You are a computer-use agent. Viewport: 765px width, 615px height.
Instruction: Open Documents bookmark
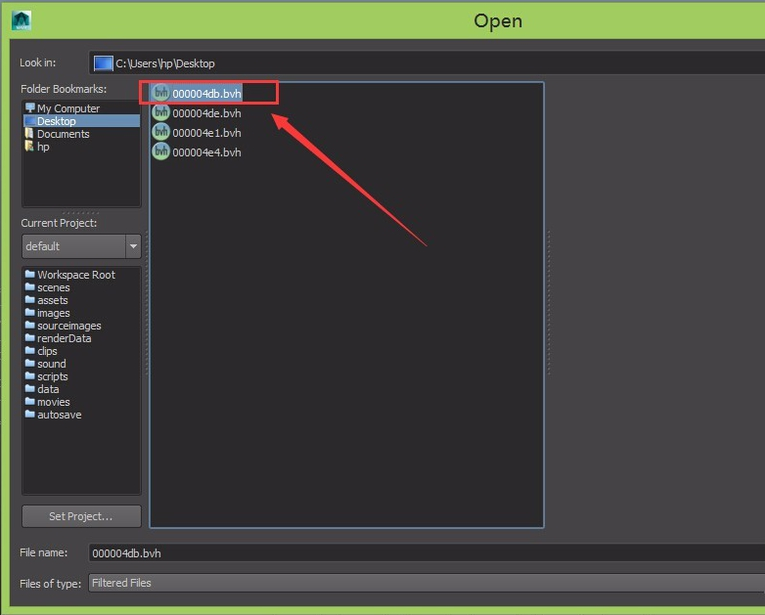63,134
